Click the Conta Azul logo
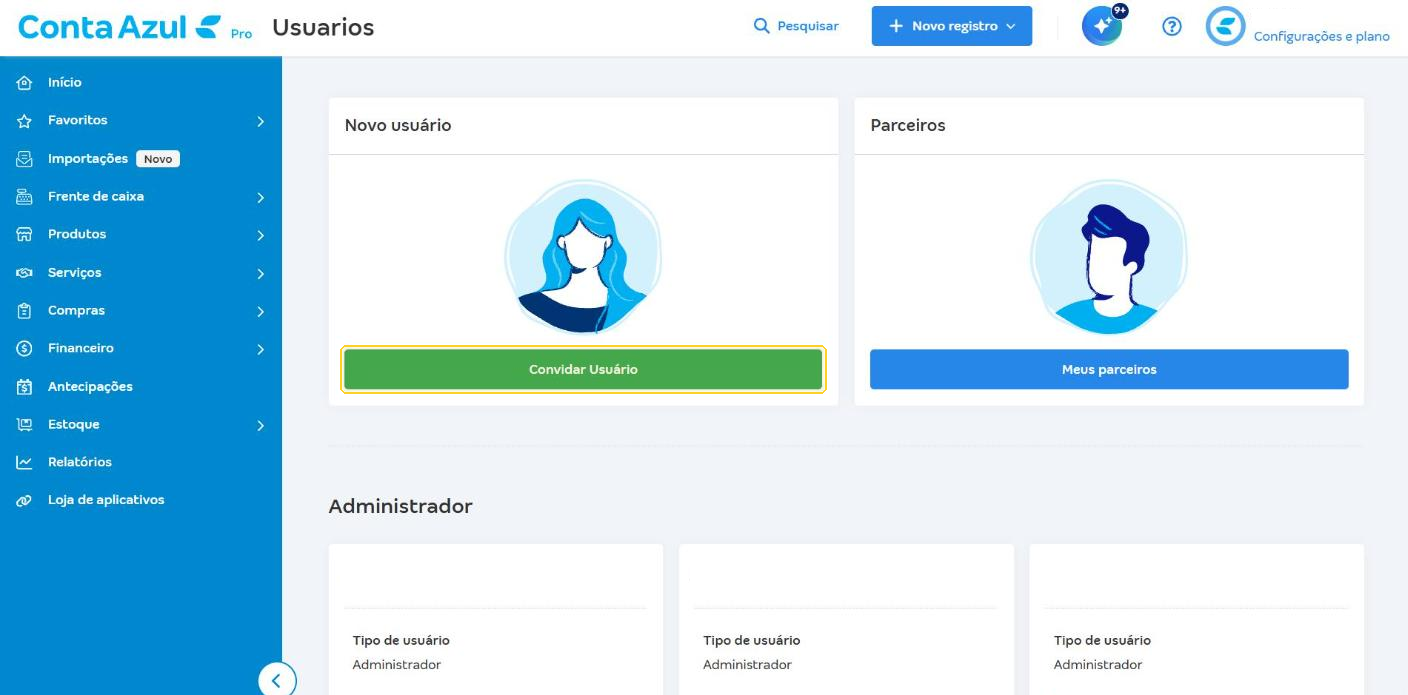This screenshot has width=1408, height=695. (120, 27)
